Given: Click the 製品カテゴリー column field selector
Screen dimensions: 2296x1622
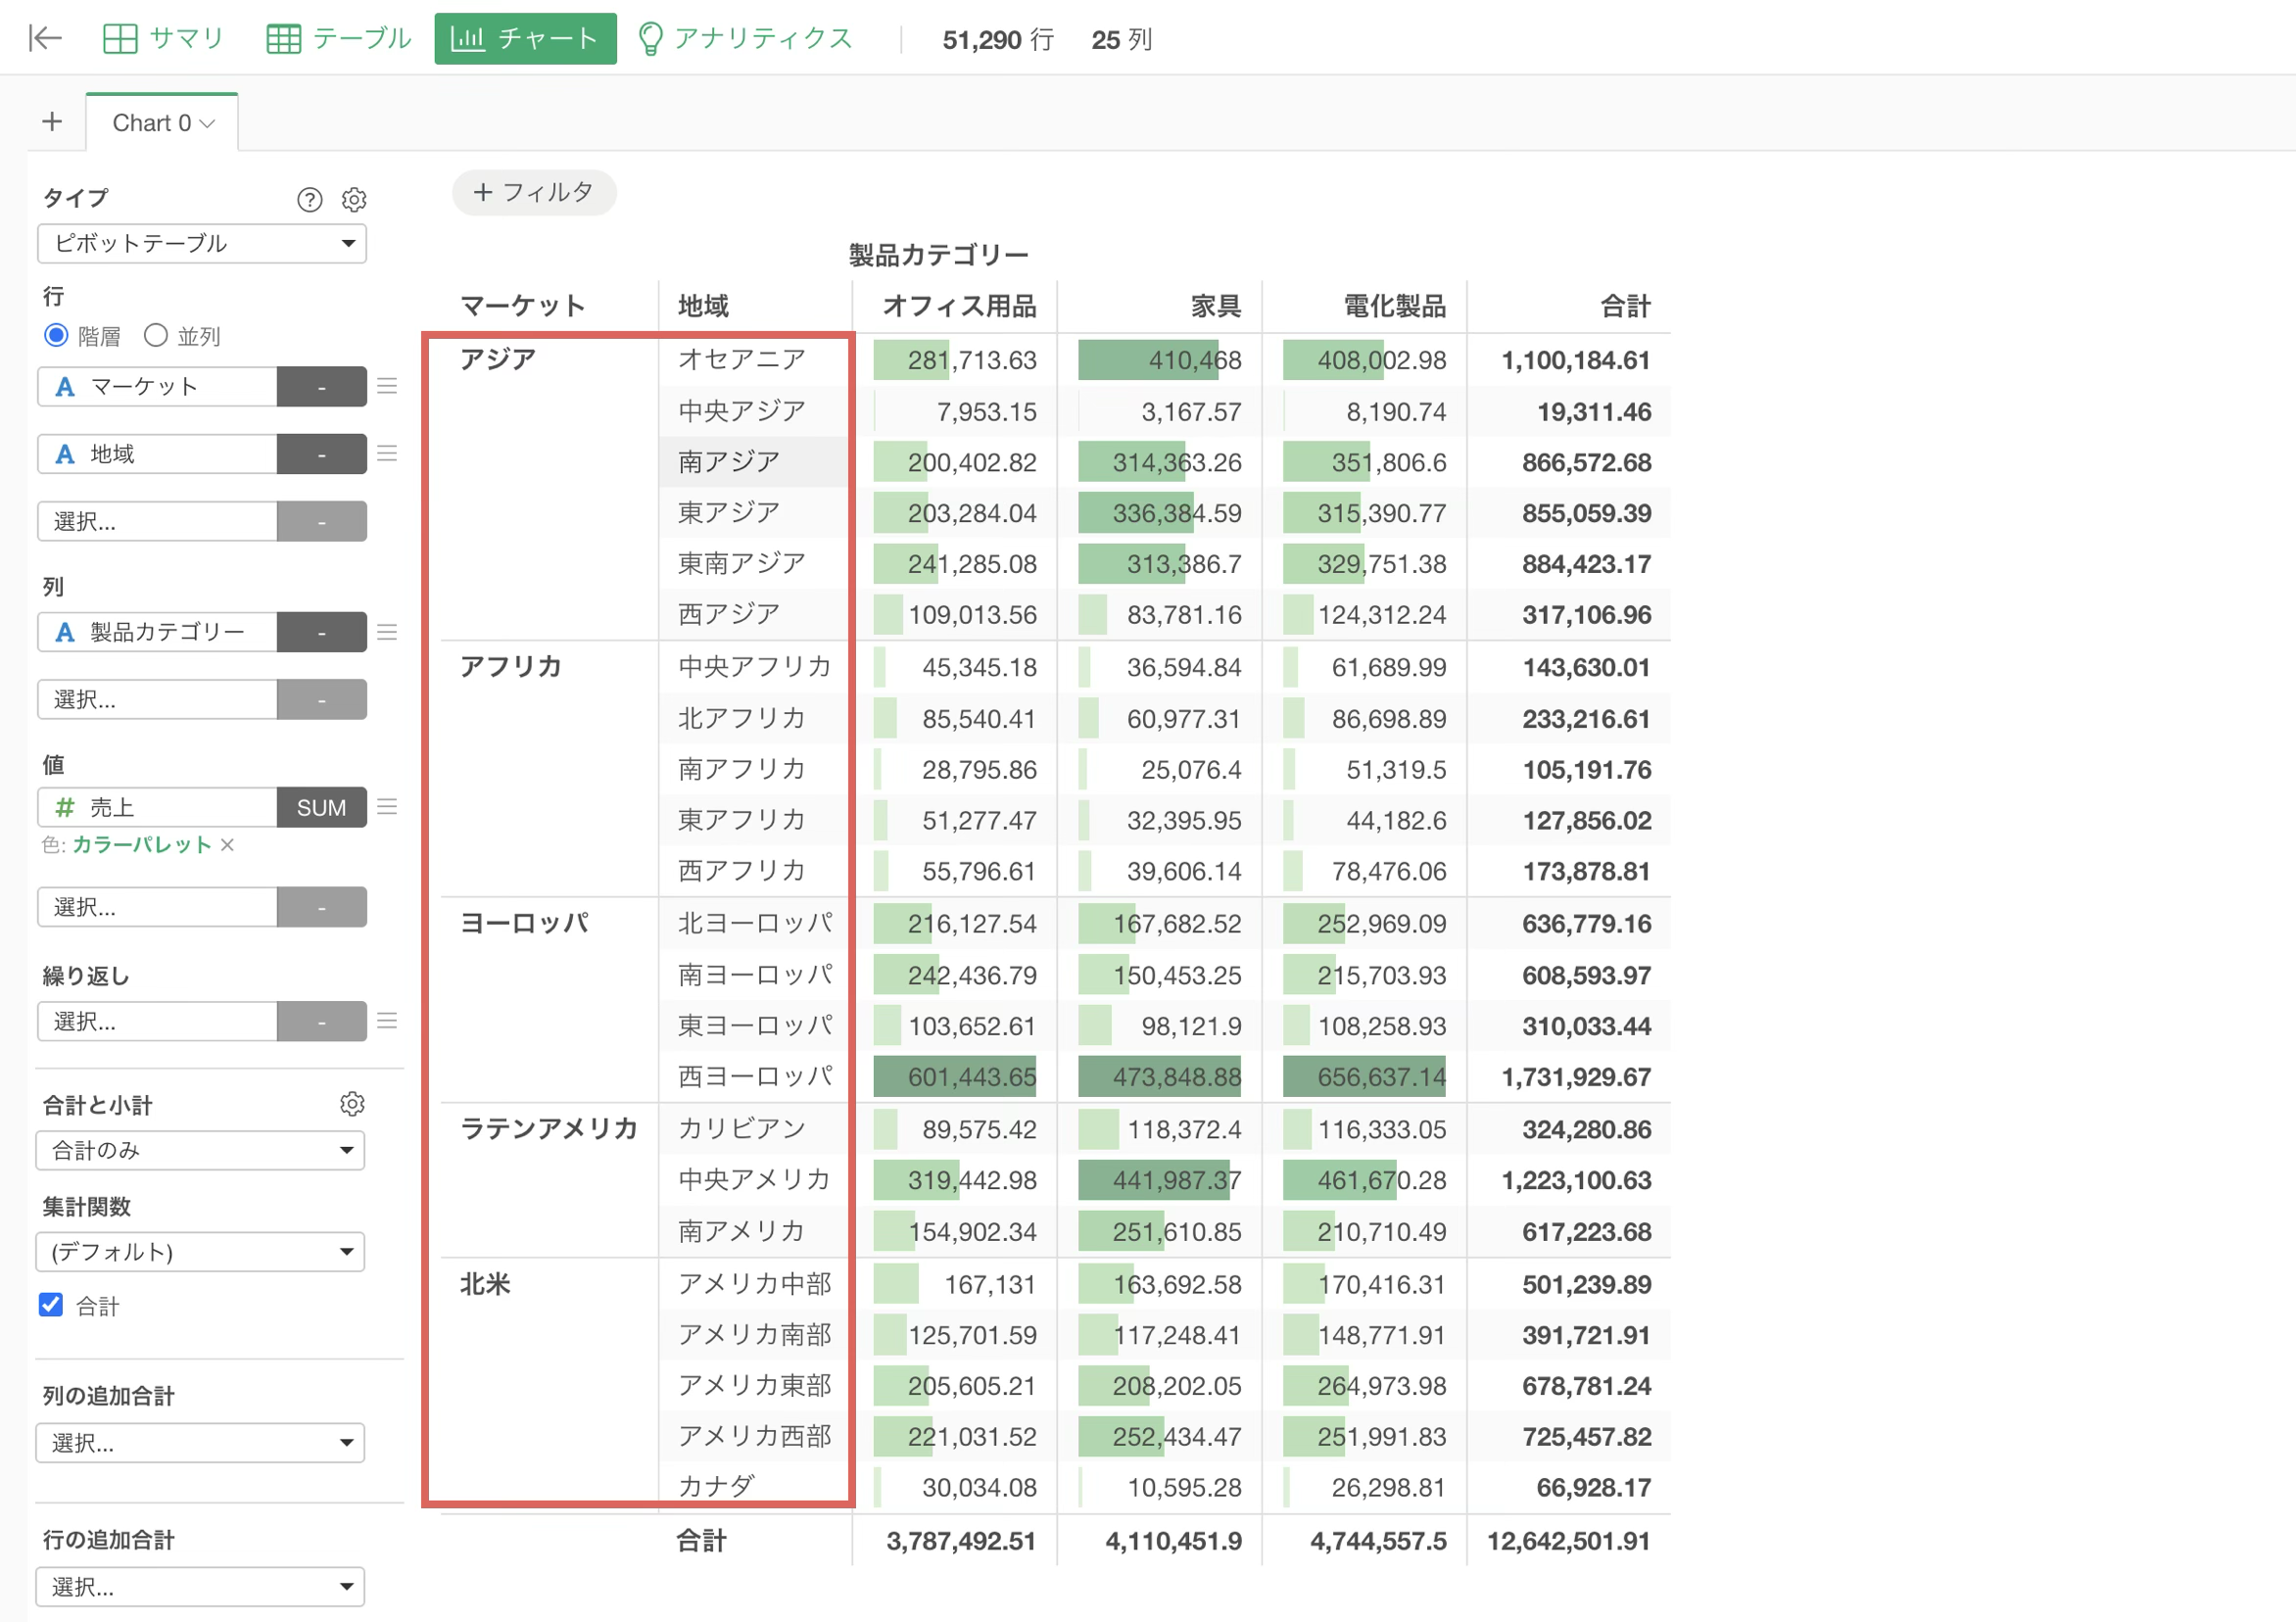Looking at the screenshot, I should click(157, 632).
